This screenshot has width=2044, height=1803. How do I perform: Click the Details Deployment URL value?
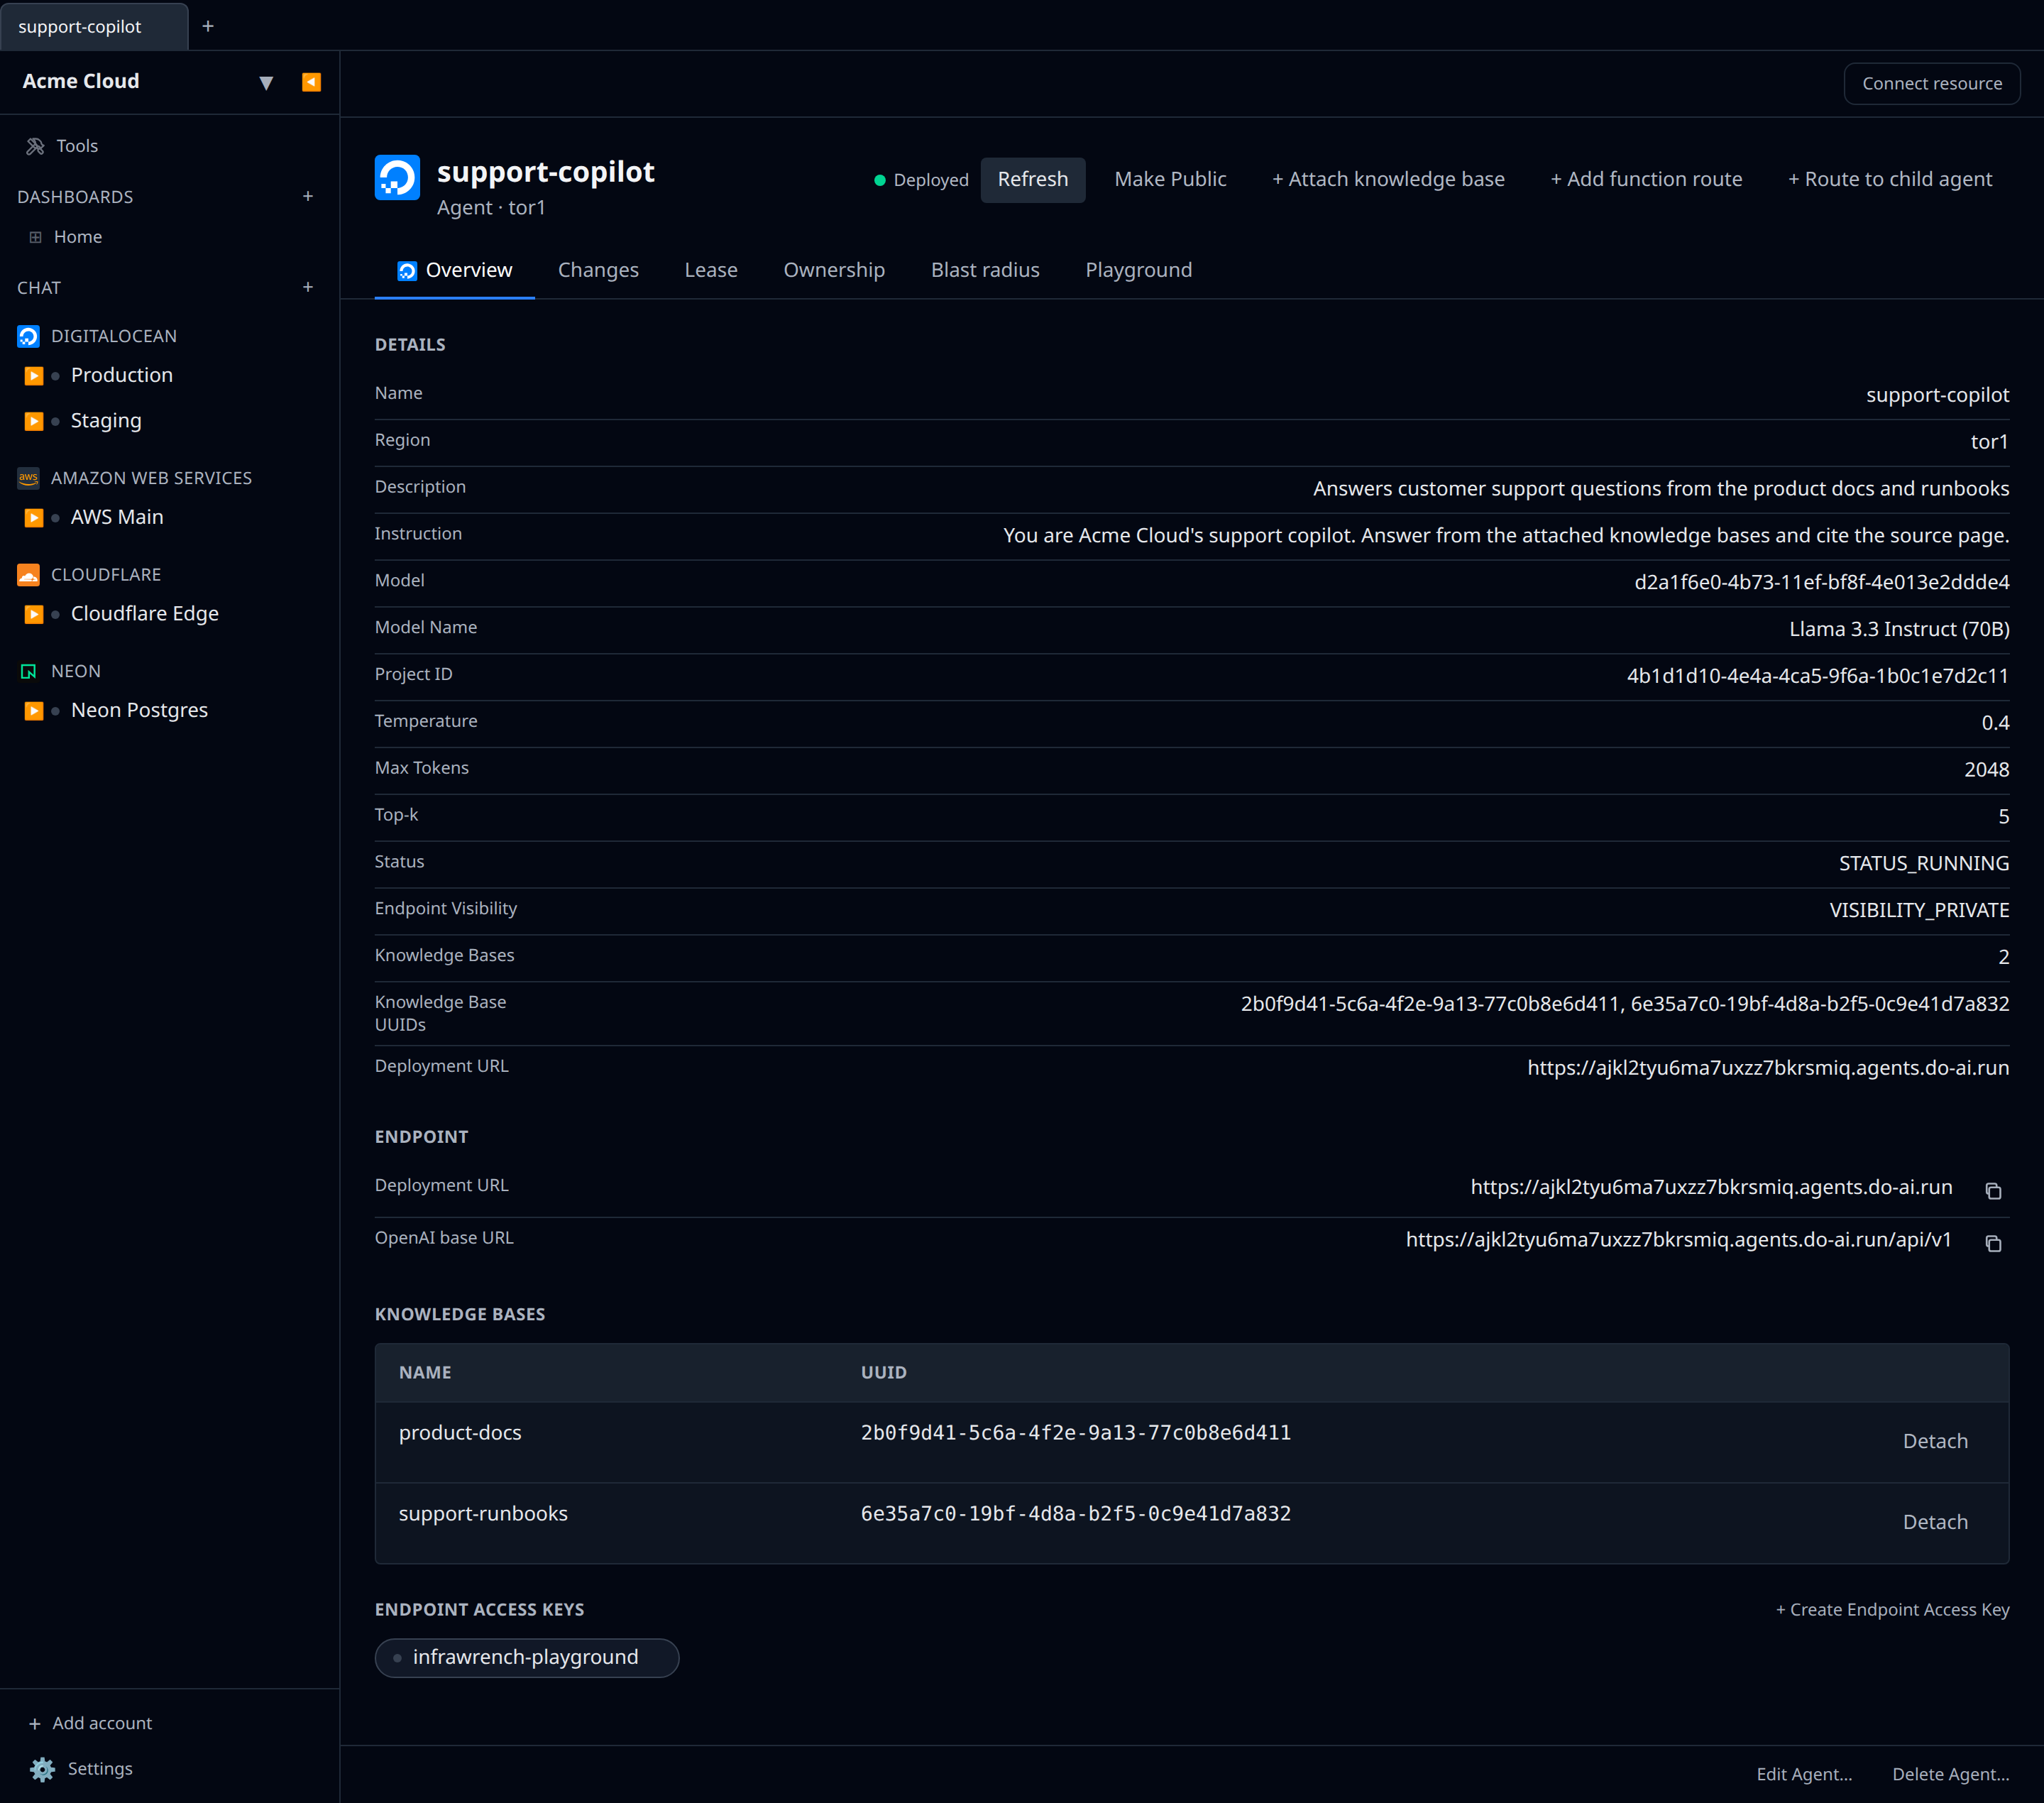pyautogui.click(x=1767, y=1068)
